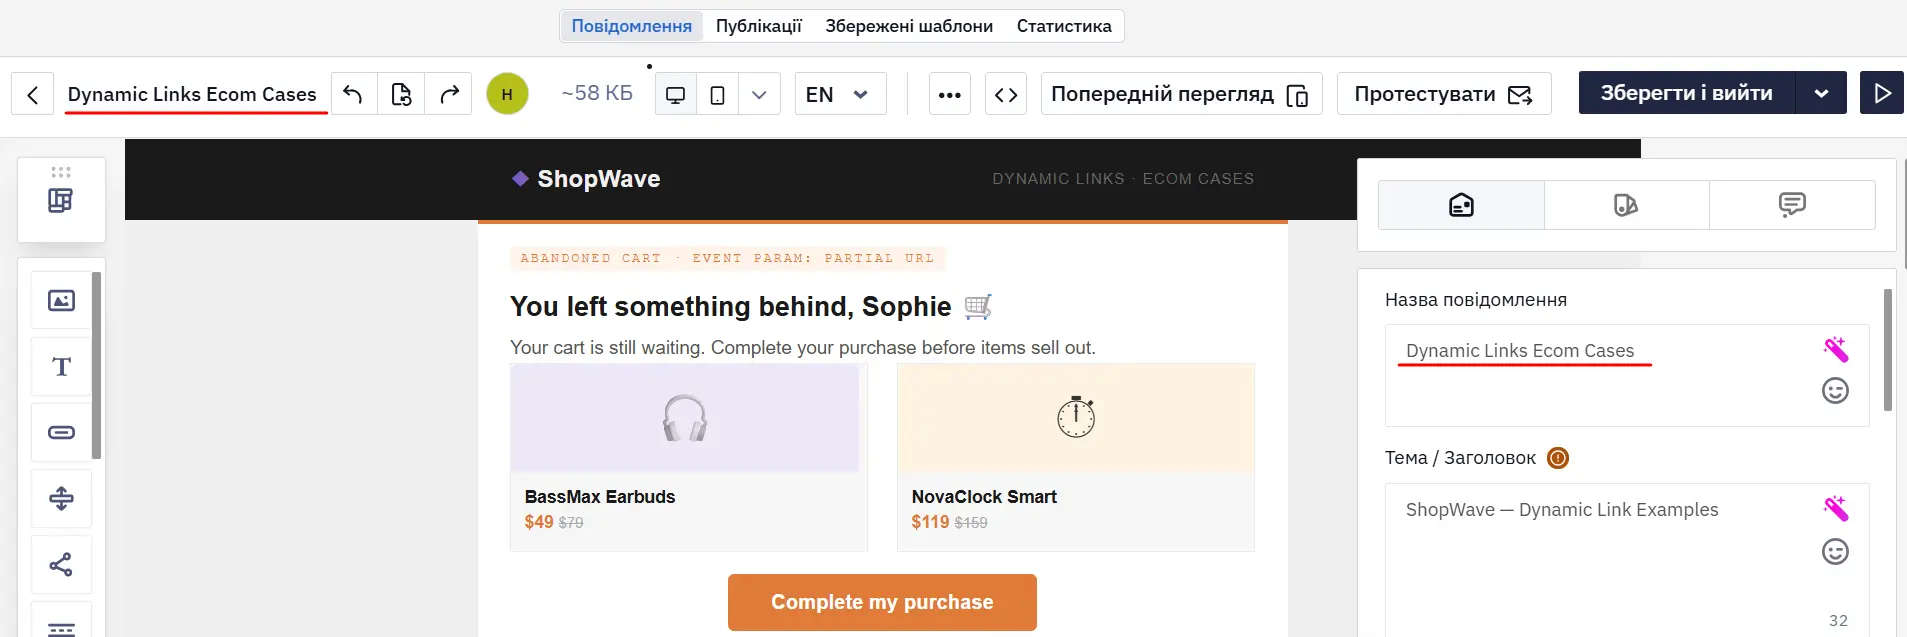Viewport: 1907px width, 637px height.
Task: Expand the save options dropdown arrow
Action: pos(1821,93)
